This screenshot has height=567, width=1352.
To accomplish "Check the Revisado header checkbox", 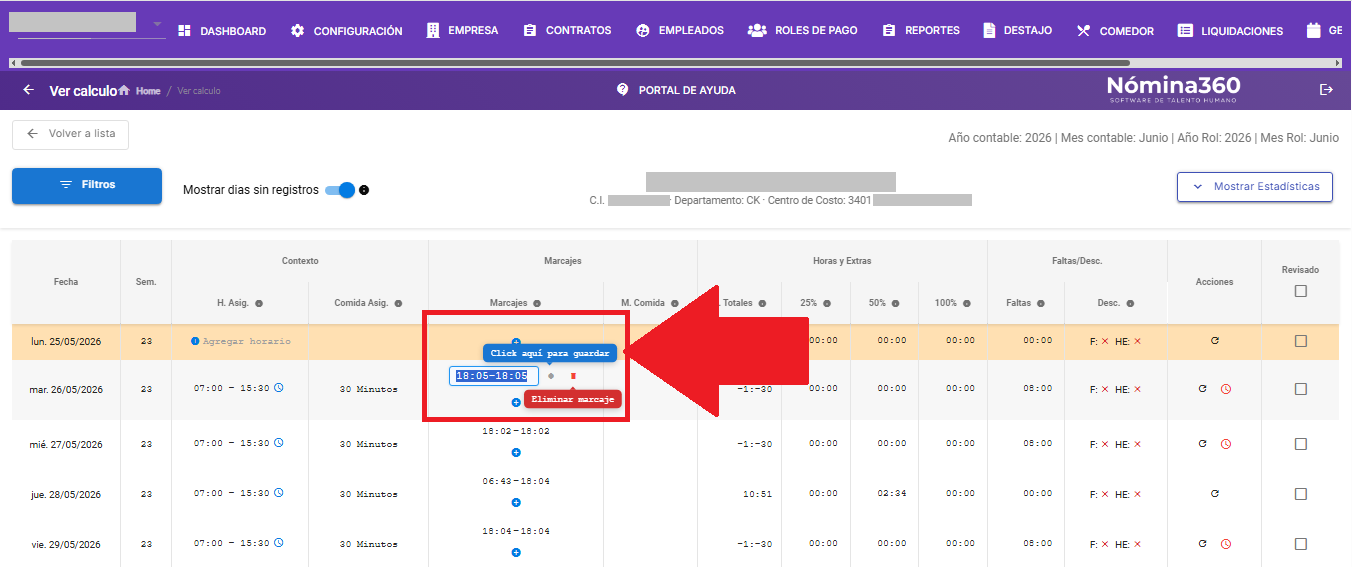I will (x=1300, y=291).
